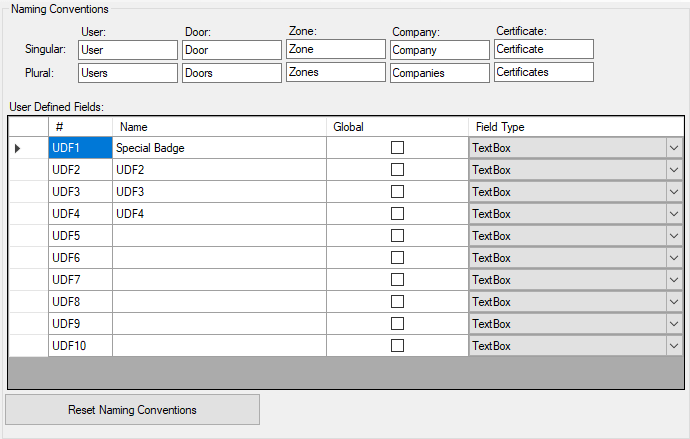This screenshot has height=439, width=690.
Task: Open the Field Type dropdown for UDF8
Action: coord(674,302)
